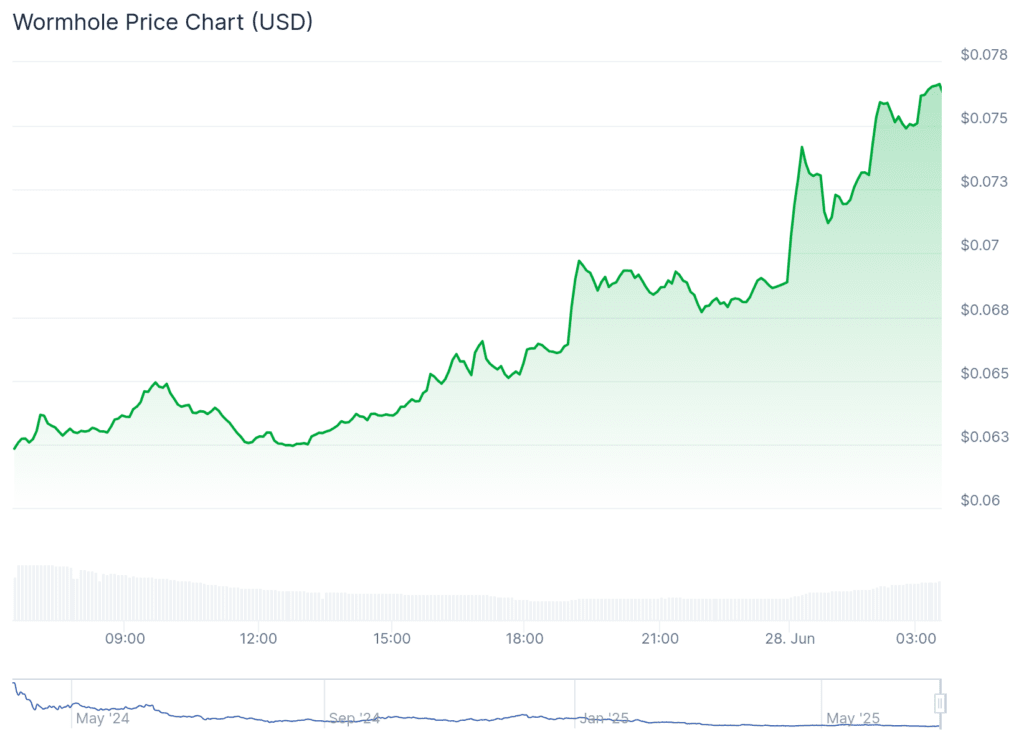Click the 28. Jun date axis label

click(x=789, y=637)
